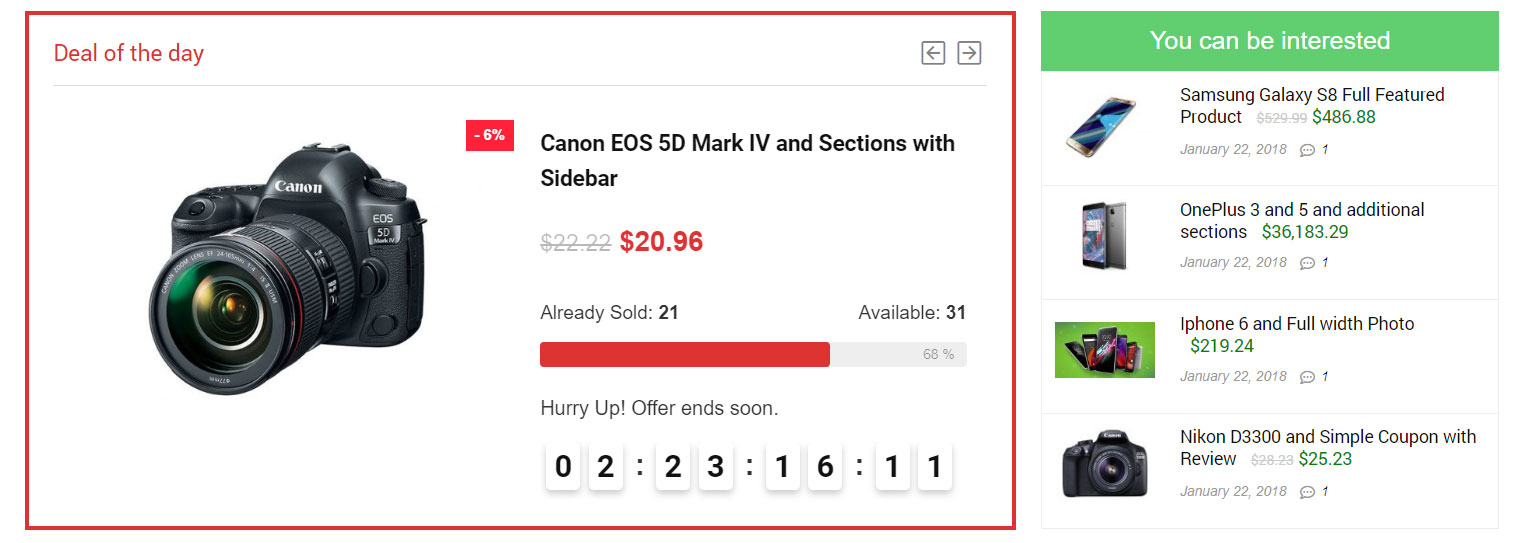Viewport: 1522px width, 543px height.
Task: Click the Canon camera product image
Action: click(290, 268)
